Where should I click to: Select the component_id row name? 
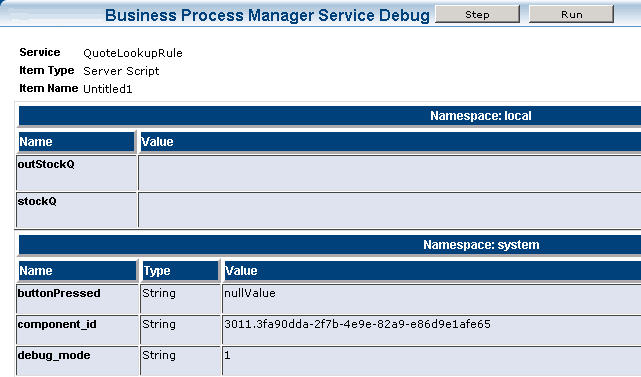(x=57, y=324)
